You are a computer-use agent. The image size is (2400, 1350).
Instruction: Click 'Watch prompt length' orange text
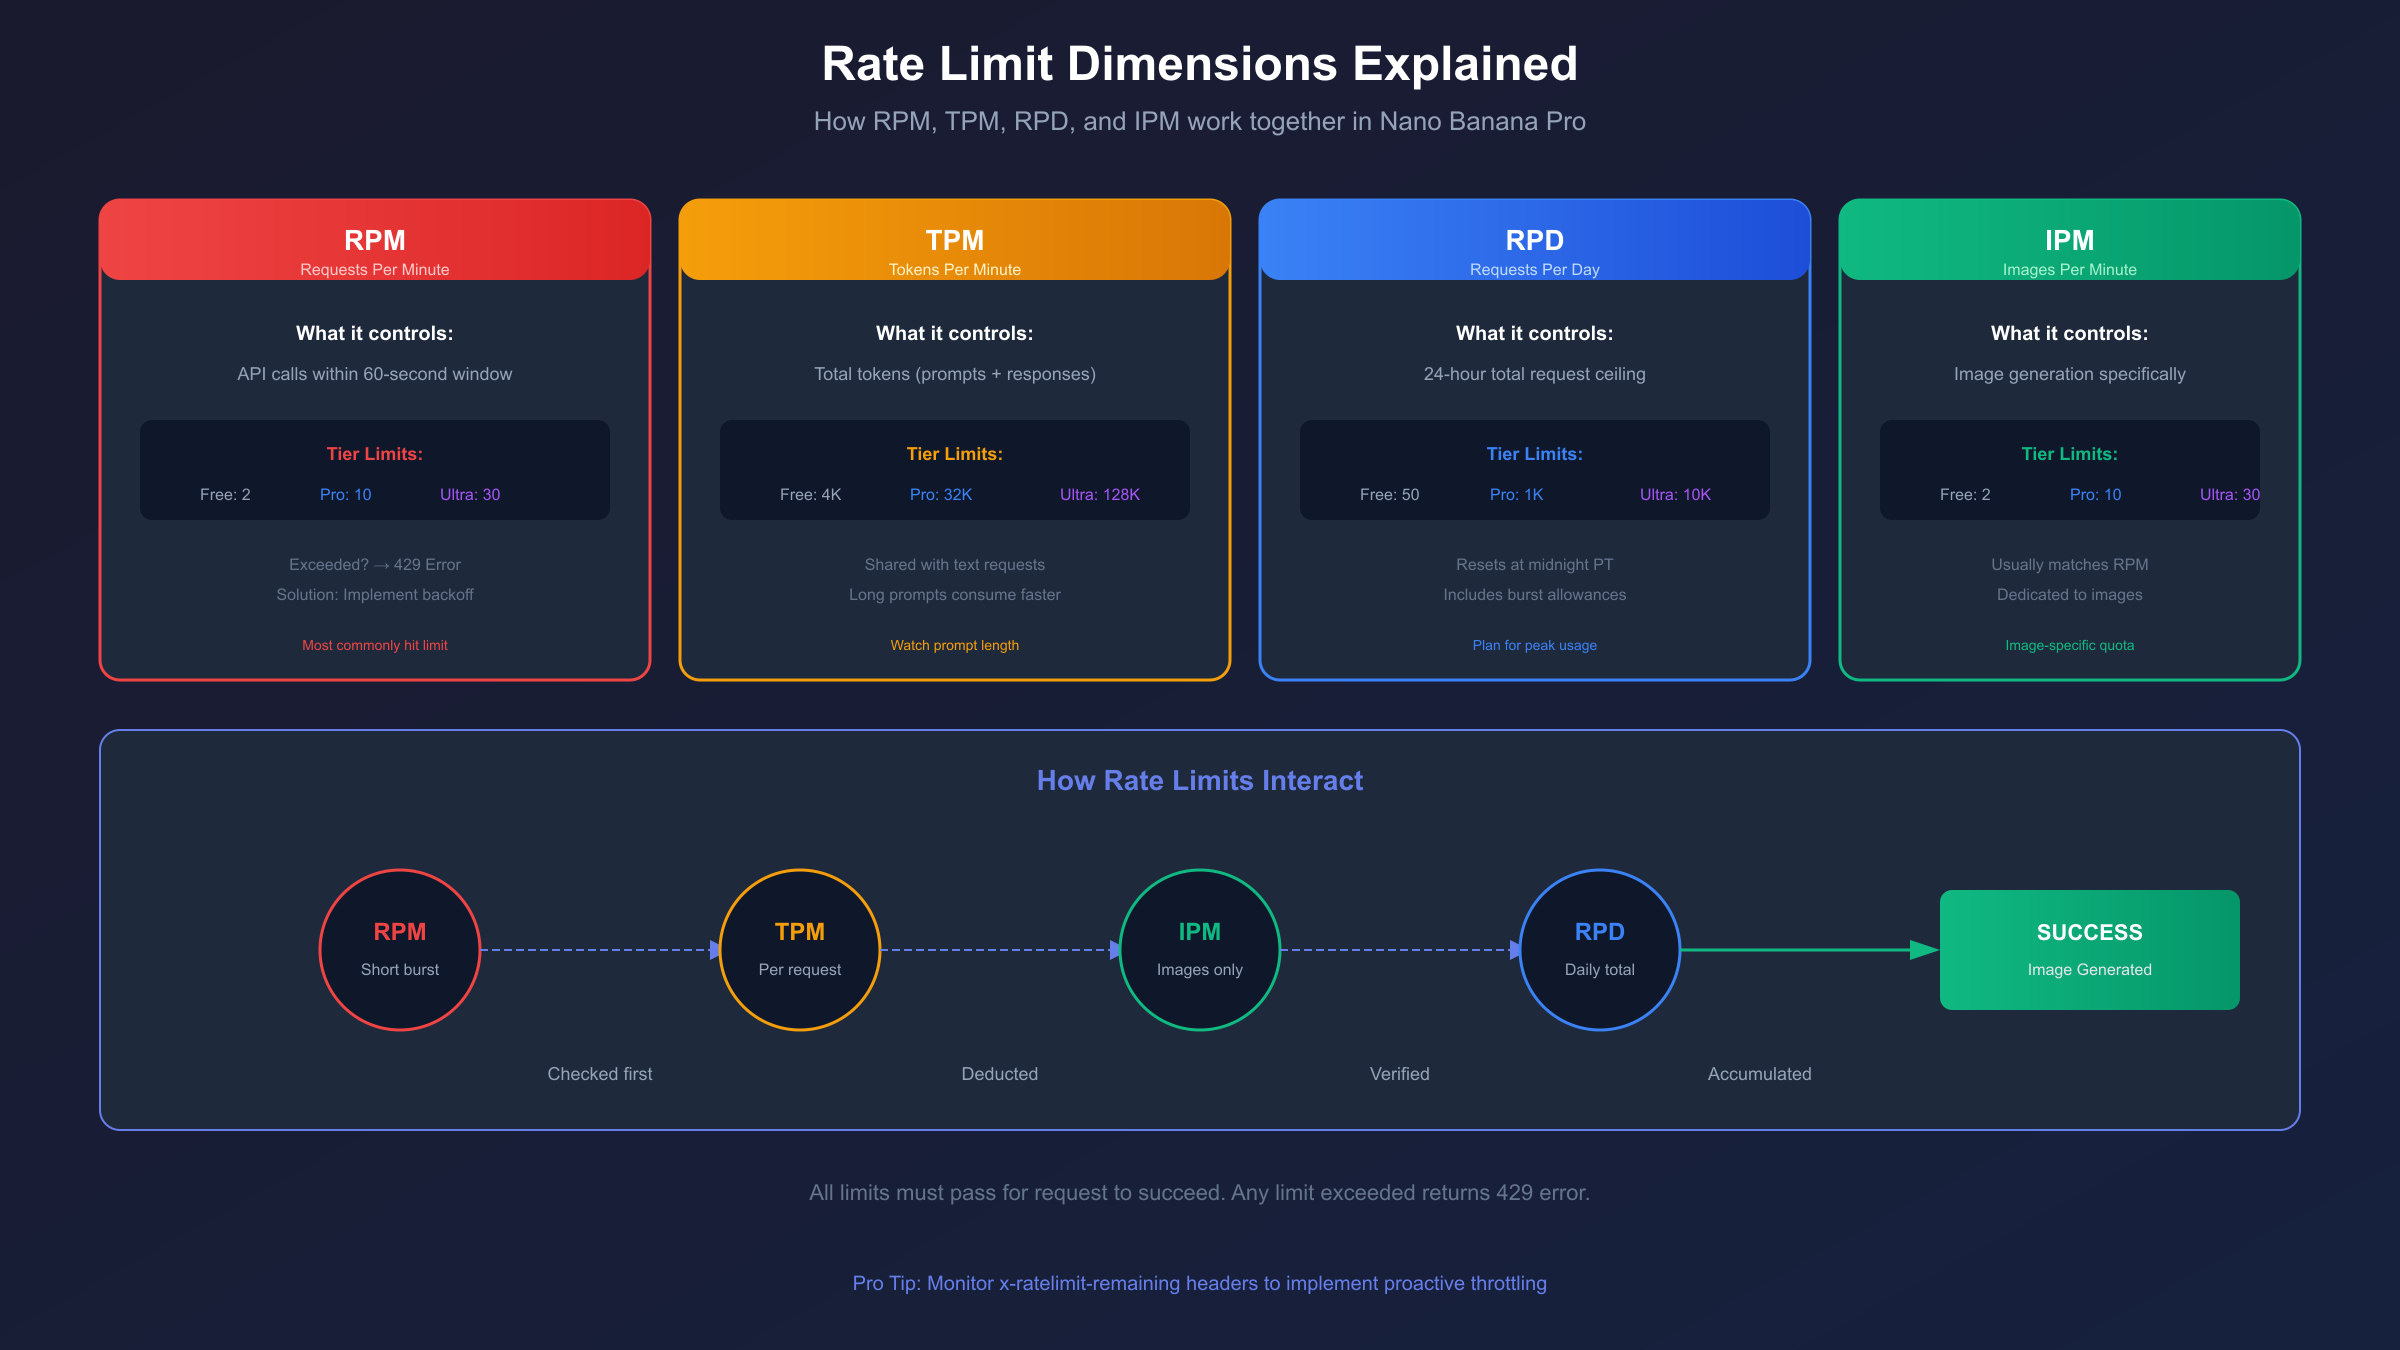coord(955,645)
